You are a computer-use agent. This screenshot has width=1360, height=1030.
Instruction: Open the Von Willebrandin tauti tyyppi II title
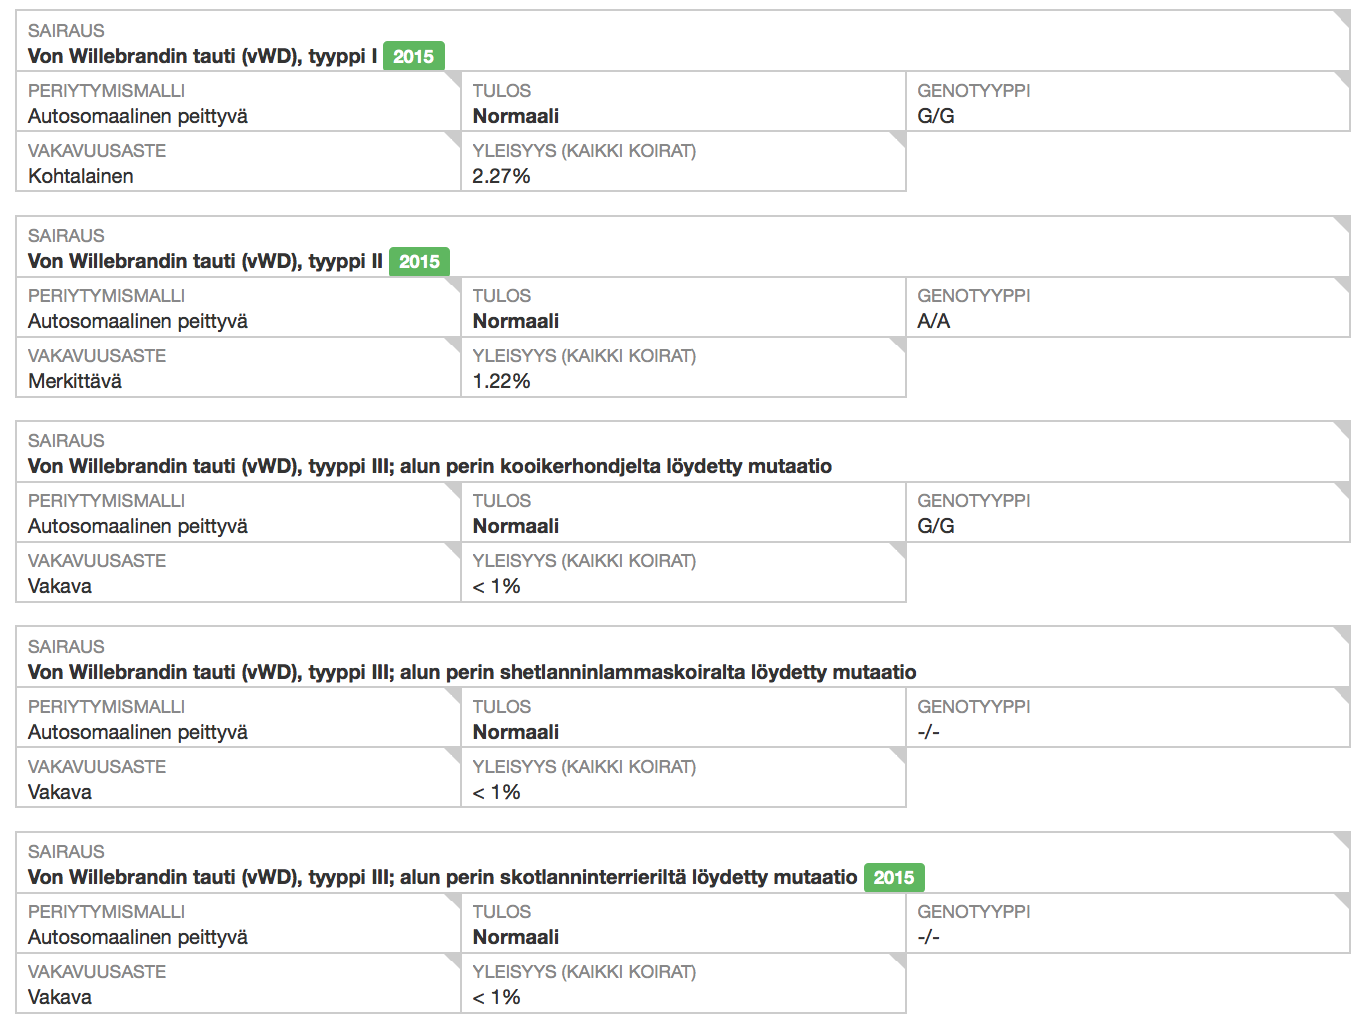pyautogui.click(x=205, y=262)
